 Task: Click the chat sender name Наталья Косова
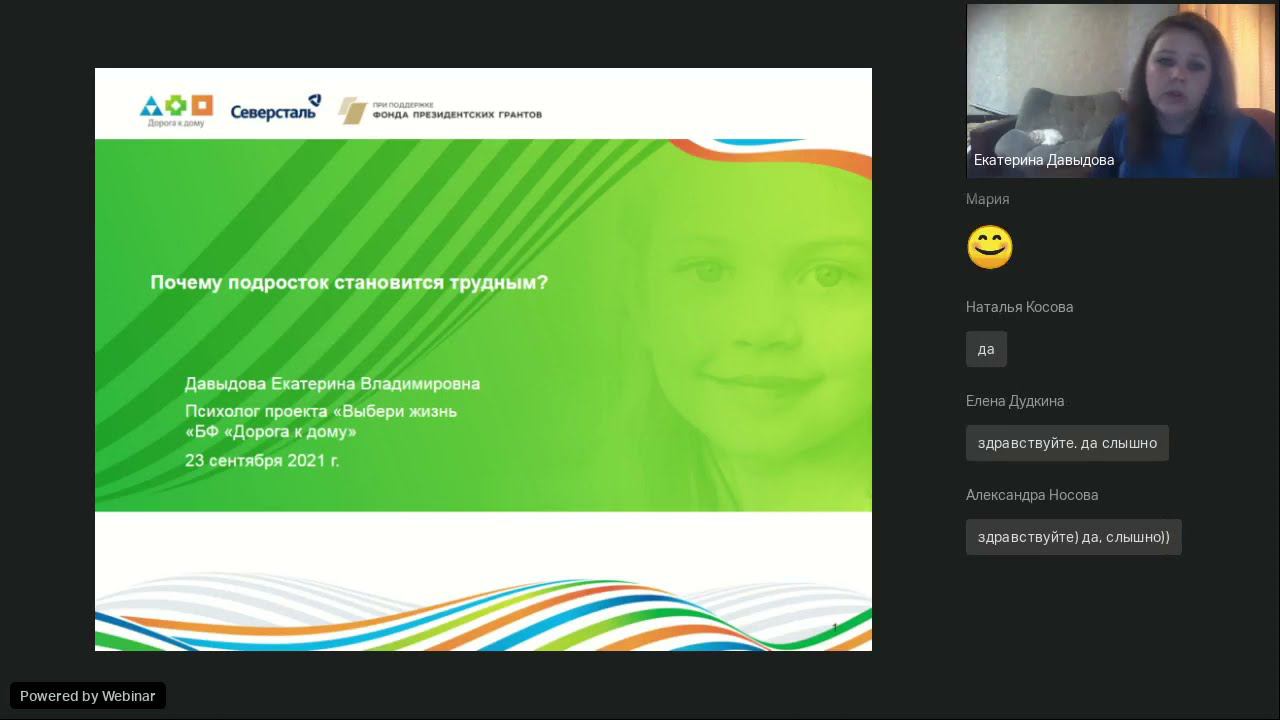(x=1019, y=307)
